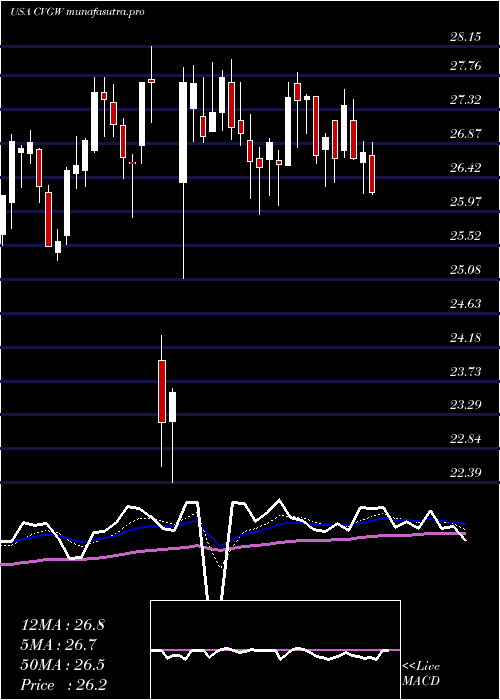Click the 26.87 price axis label
This screenshot has width=500, height=700.
click(x=465, y=134)
